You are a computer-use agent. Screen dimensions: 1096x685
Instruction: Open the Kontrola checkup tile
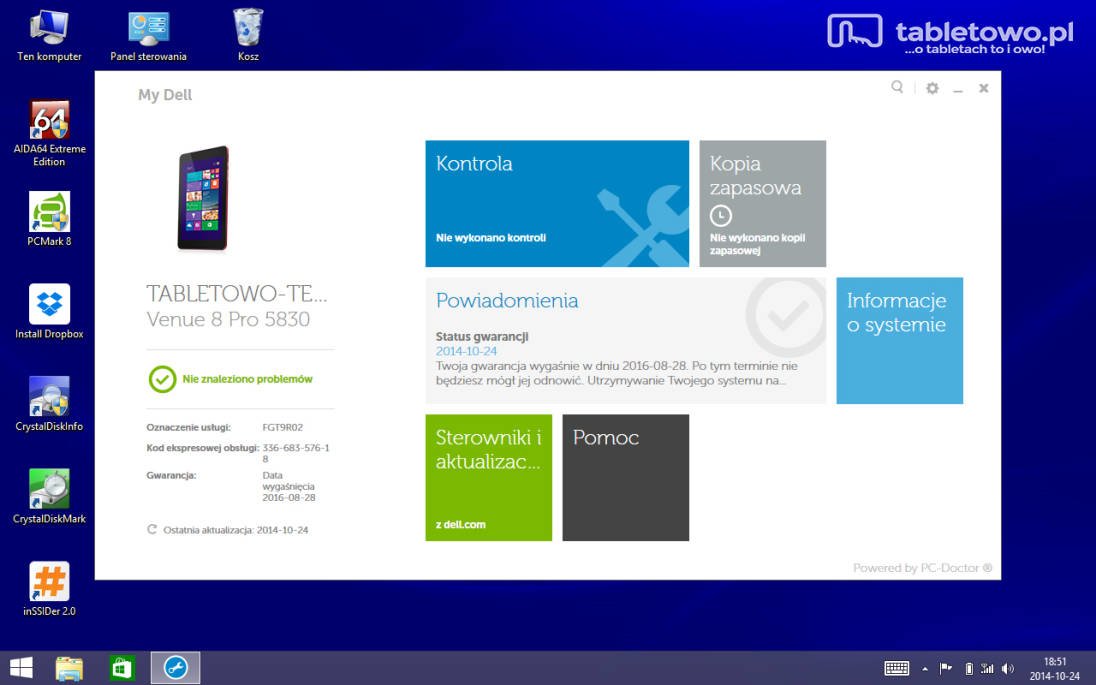(557, 203)
